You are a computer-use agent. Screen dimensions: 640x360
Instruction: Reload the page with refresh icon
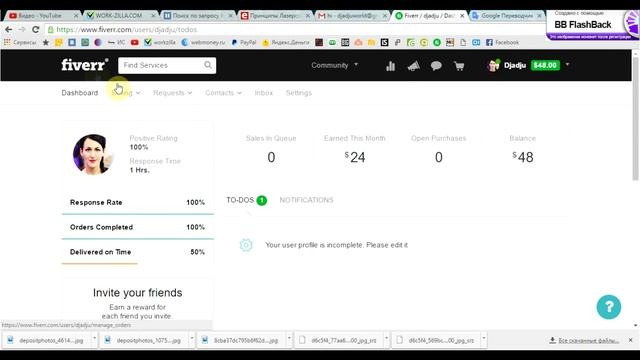point(36,29)
